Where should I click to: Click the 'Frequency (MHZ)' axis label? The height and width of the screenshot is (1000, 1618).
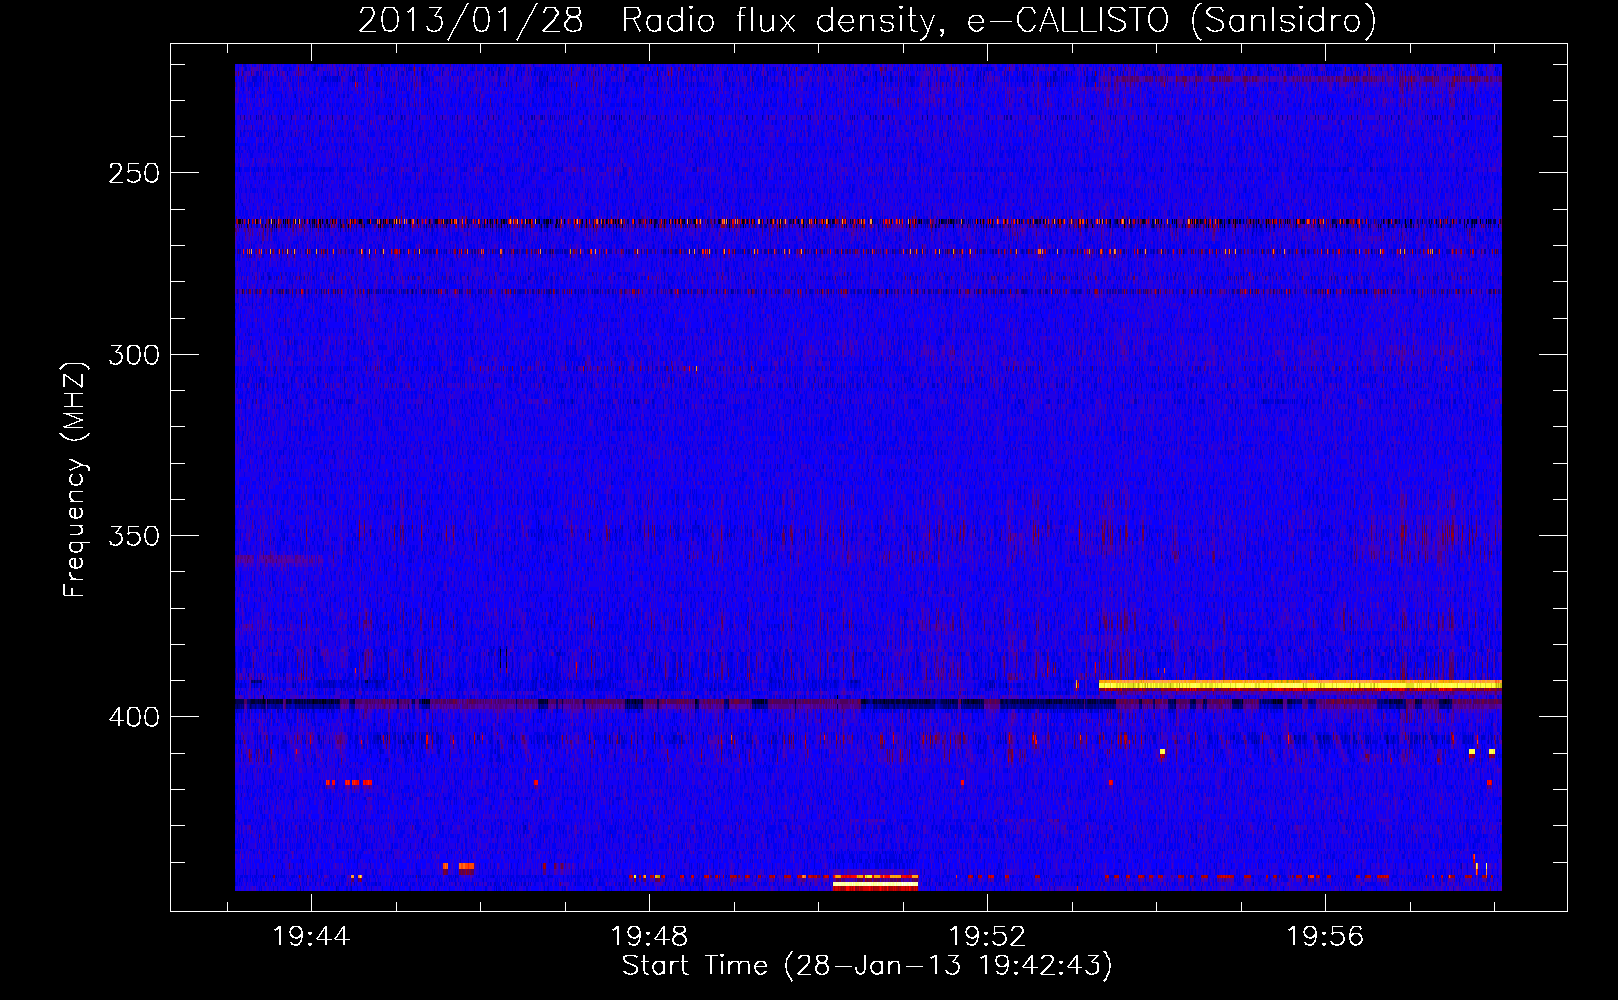point(75,479)
